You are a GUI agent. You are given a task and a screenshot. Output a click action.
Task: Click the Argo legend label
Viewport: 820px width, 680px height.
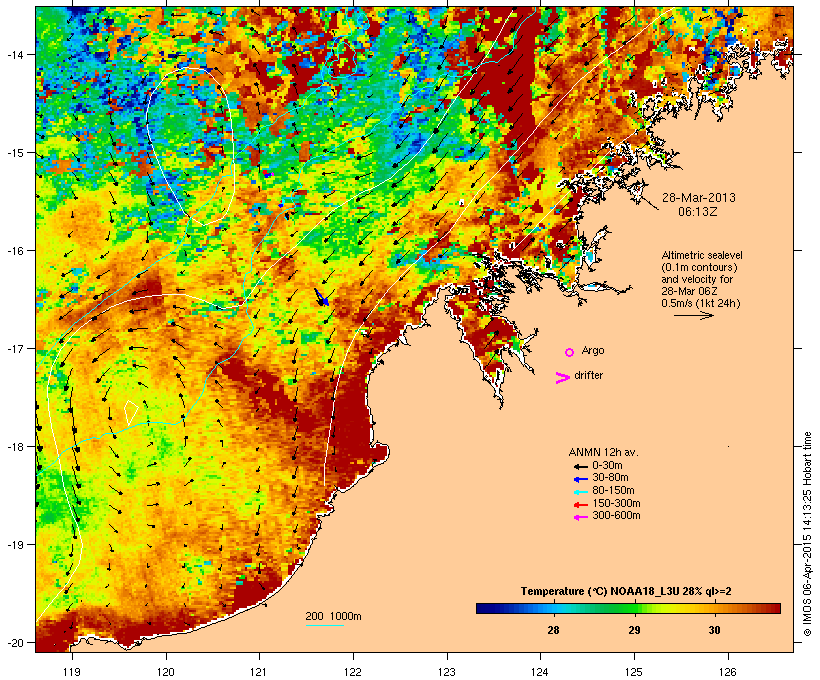(x=593, y=350)
